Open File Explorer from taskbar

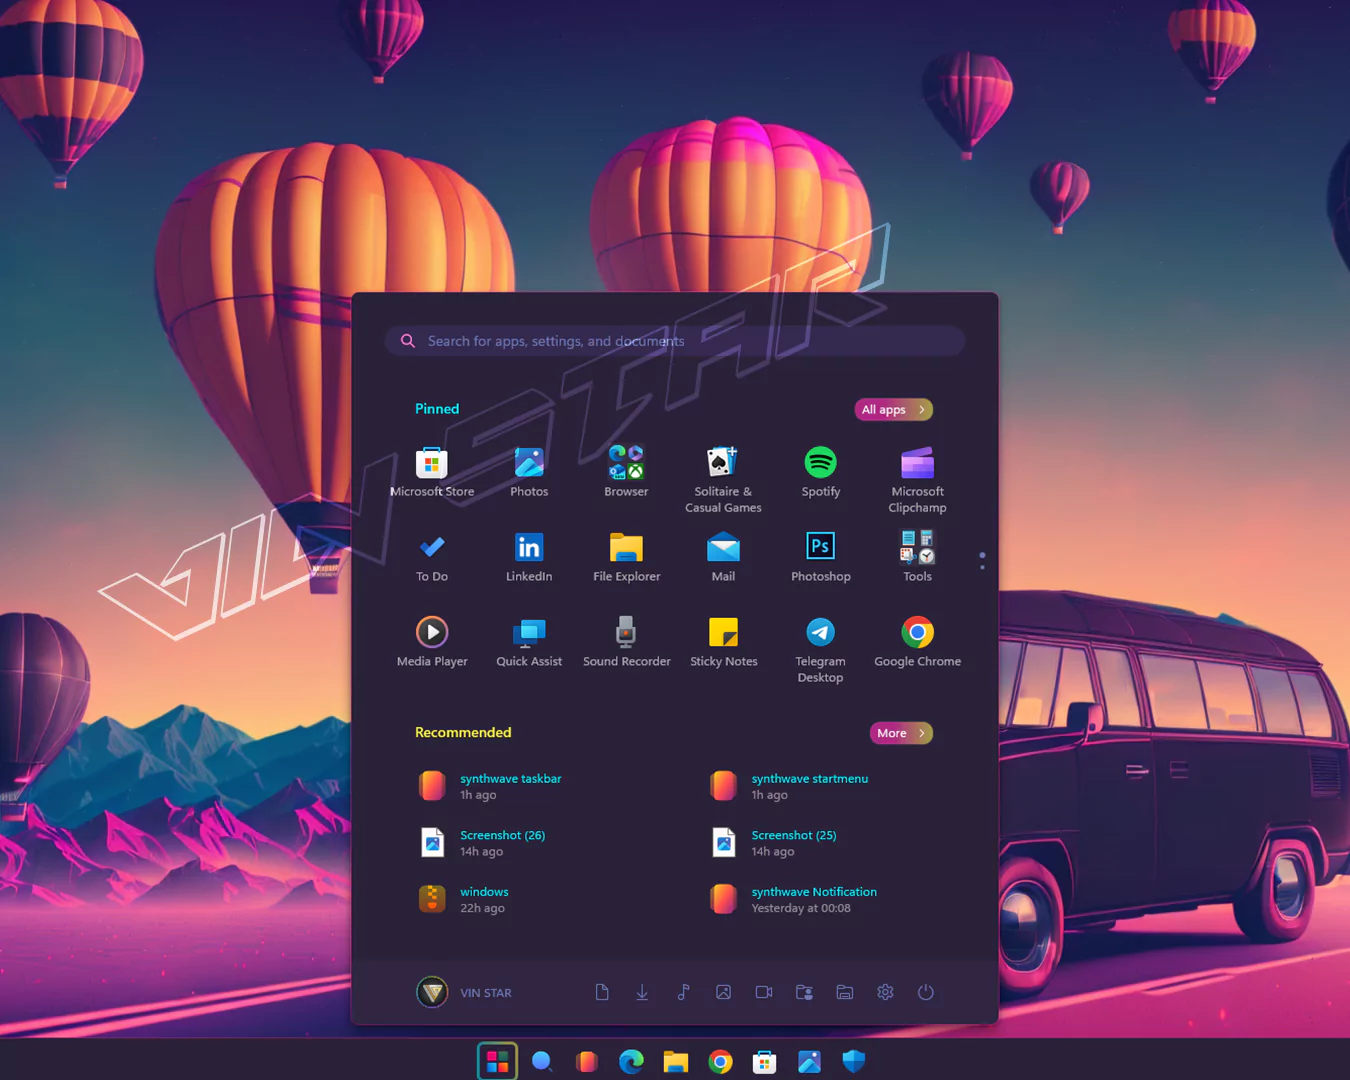[x=676, y=1061]
